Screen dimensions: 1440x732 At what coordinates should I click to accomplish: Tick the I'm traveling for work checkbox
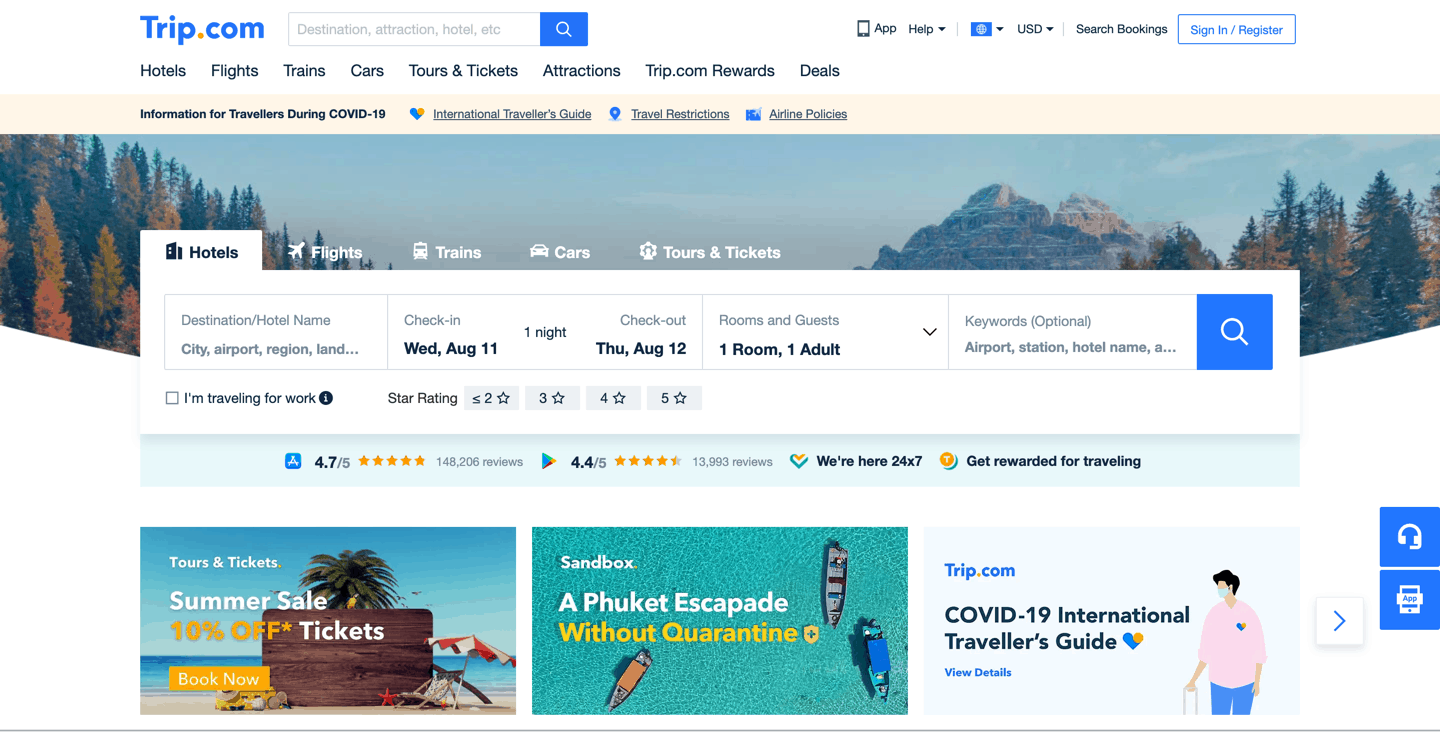(172, 398)
